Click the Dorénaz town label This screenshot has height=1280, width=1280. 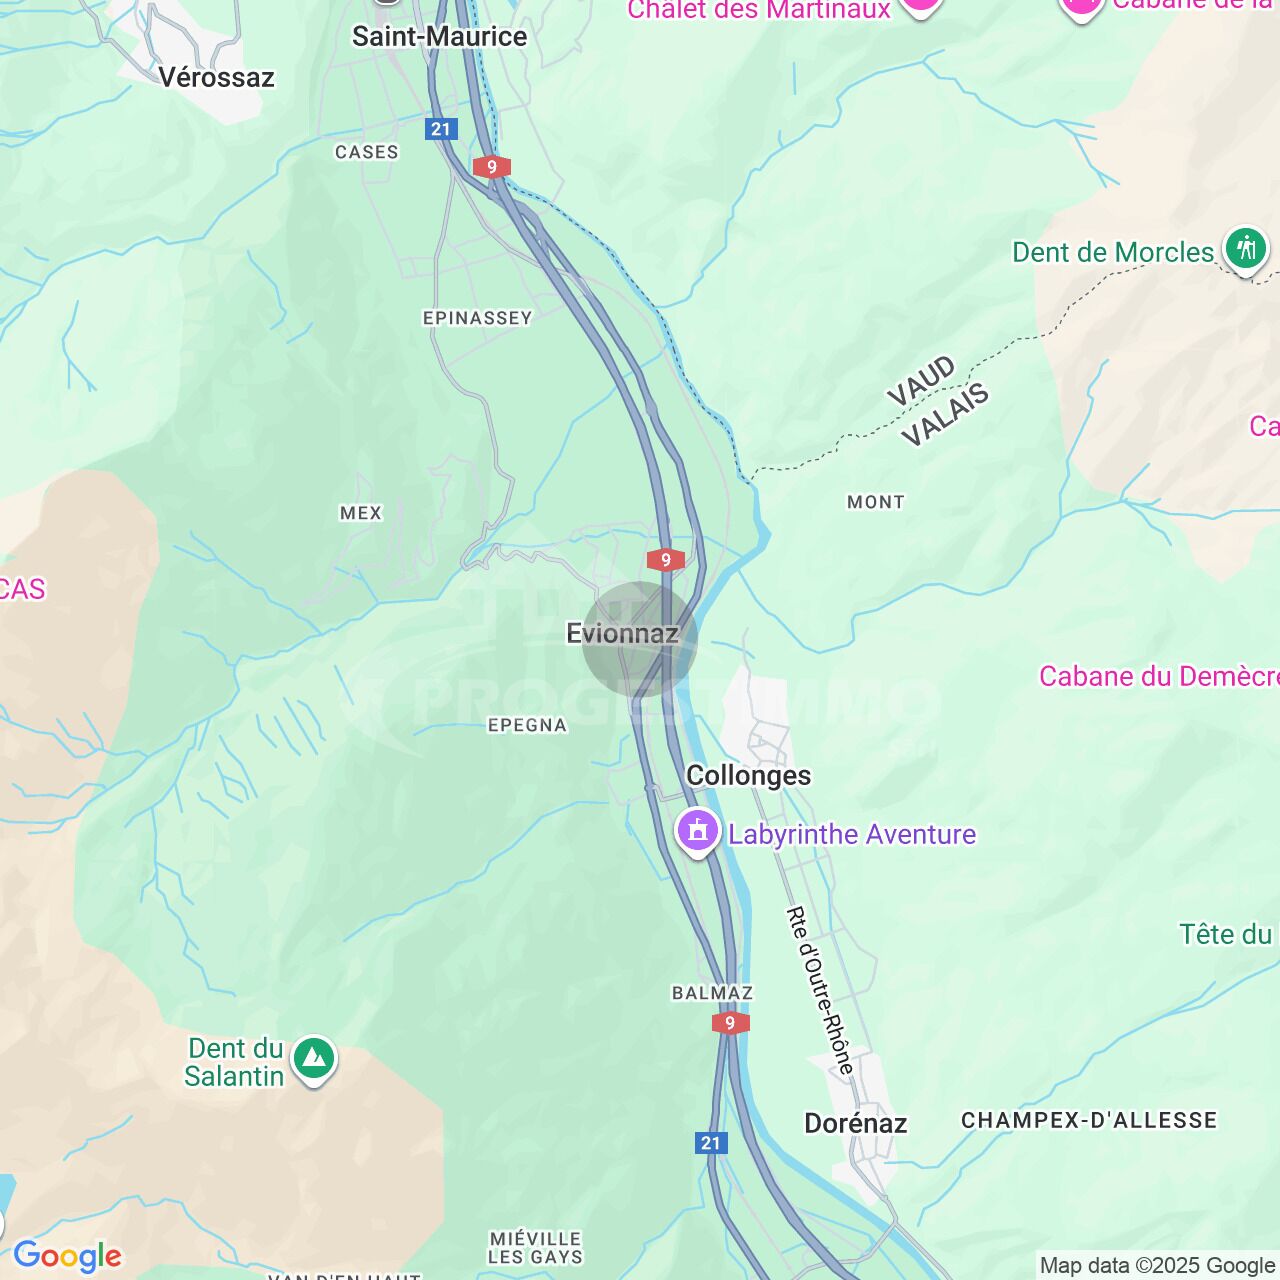point(856,1123)
